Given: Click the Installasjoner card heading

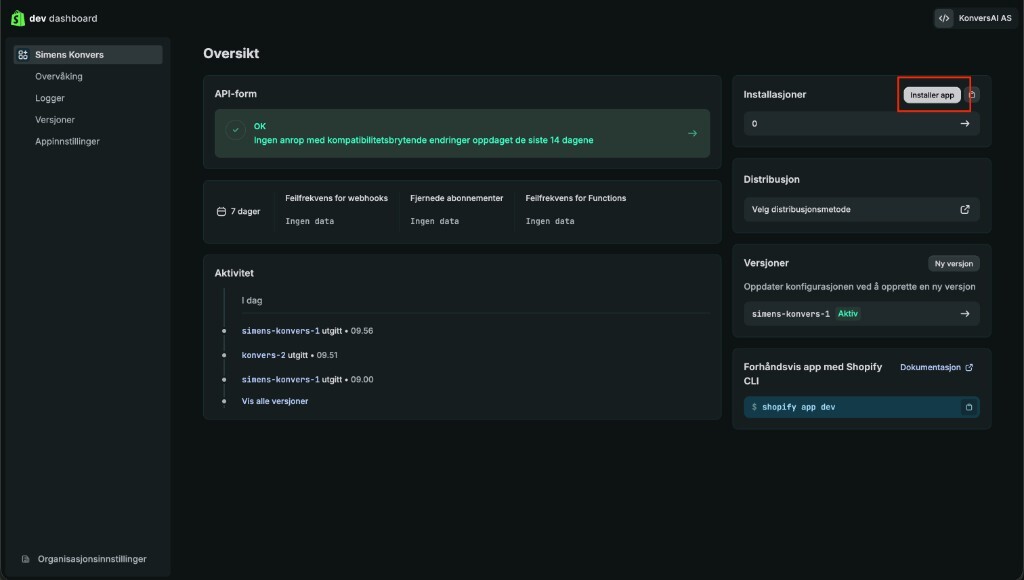Looking at the screenshot, I should point(775,95).
